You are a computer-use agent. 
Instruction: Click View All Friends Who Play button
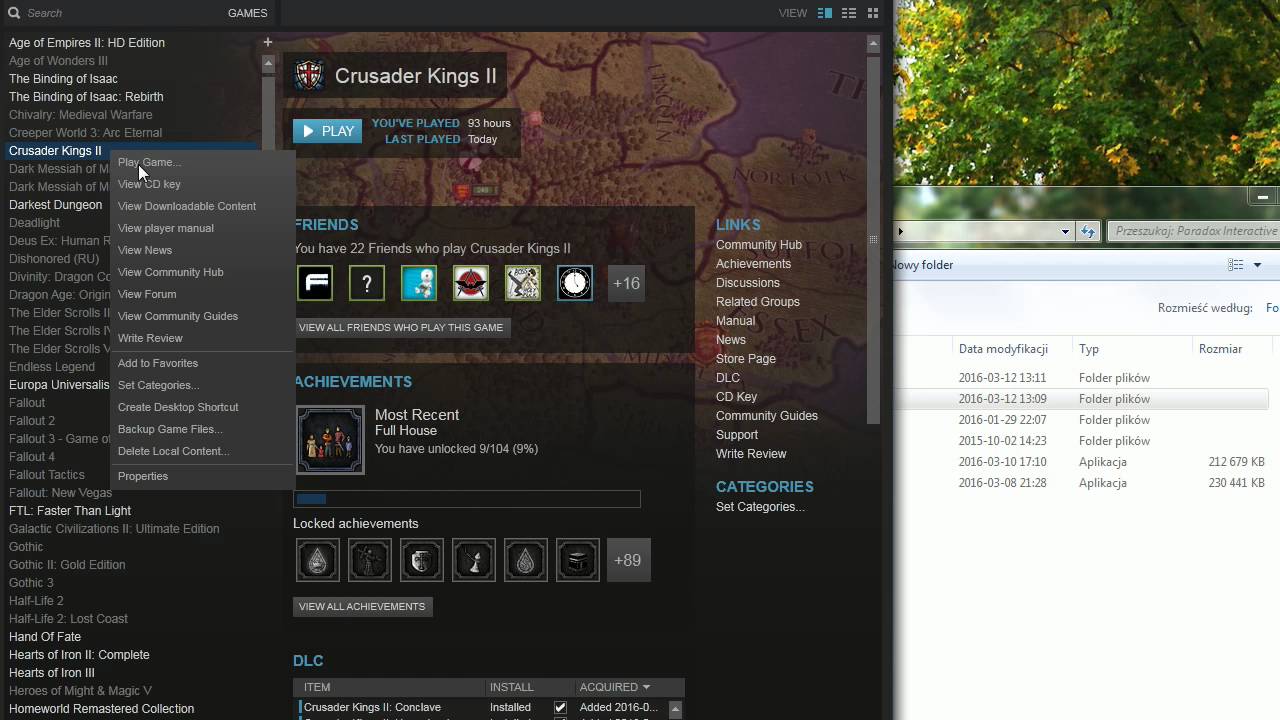click(401, 327)
